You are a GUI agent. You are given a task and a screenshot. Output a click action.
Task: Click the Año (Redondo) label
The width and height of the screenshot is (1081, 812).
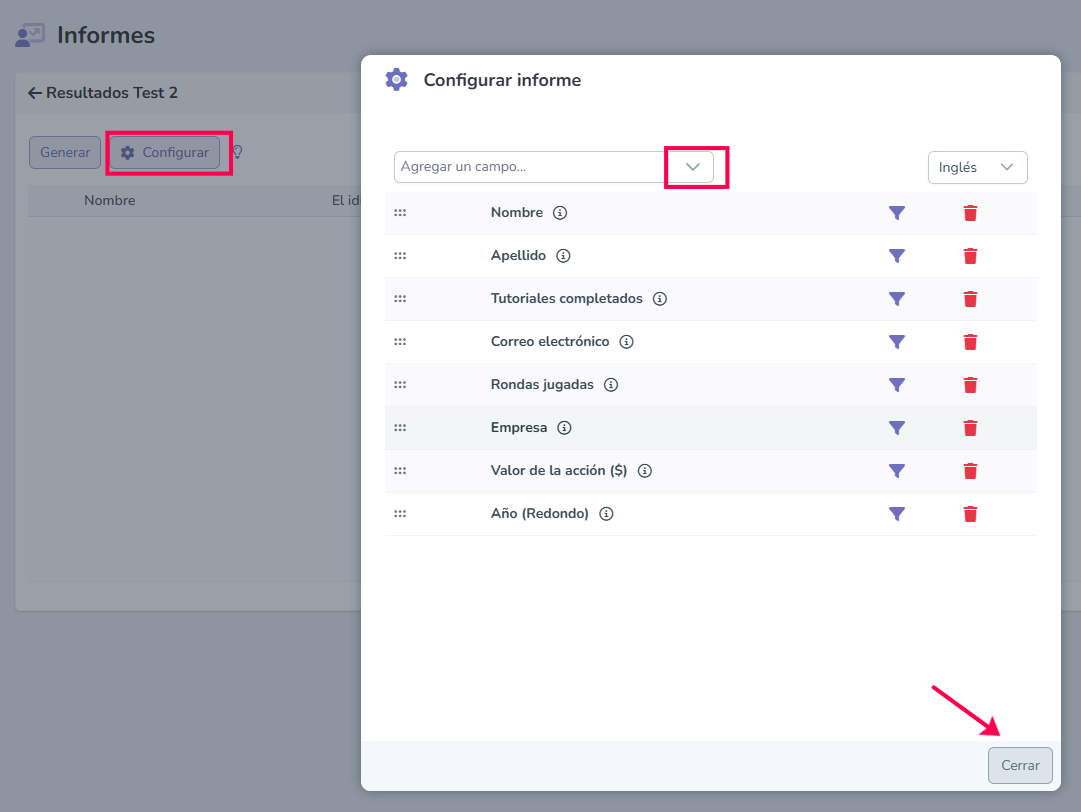540,514
